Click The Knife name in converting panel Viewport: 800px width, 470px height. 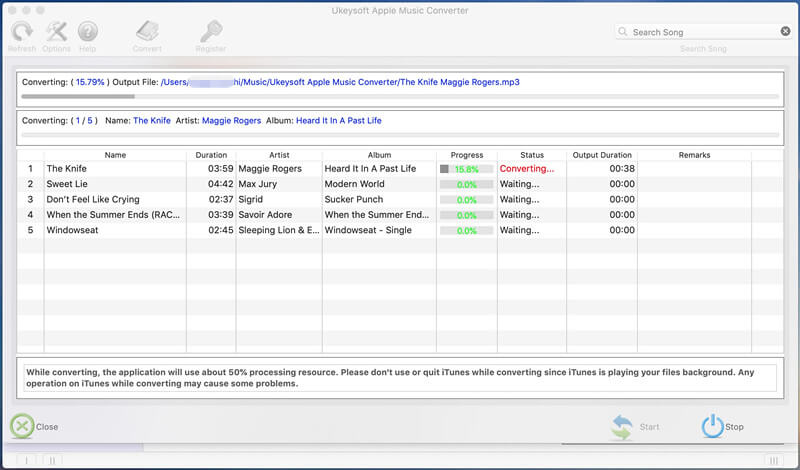pyautogui.click(x=152, y=121)
